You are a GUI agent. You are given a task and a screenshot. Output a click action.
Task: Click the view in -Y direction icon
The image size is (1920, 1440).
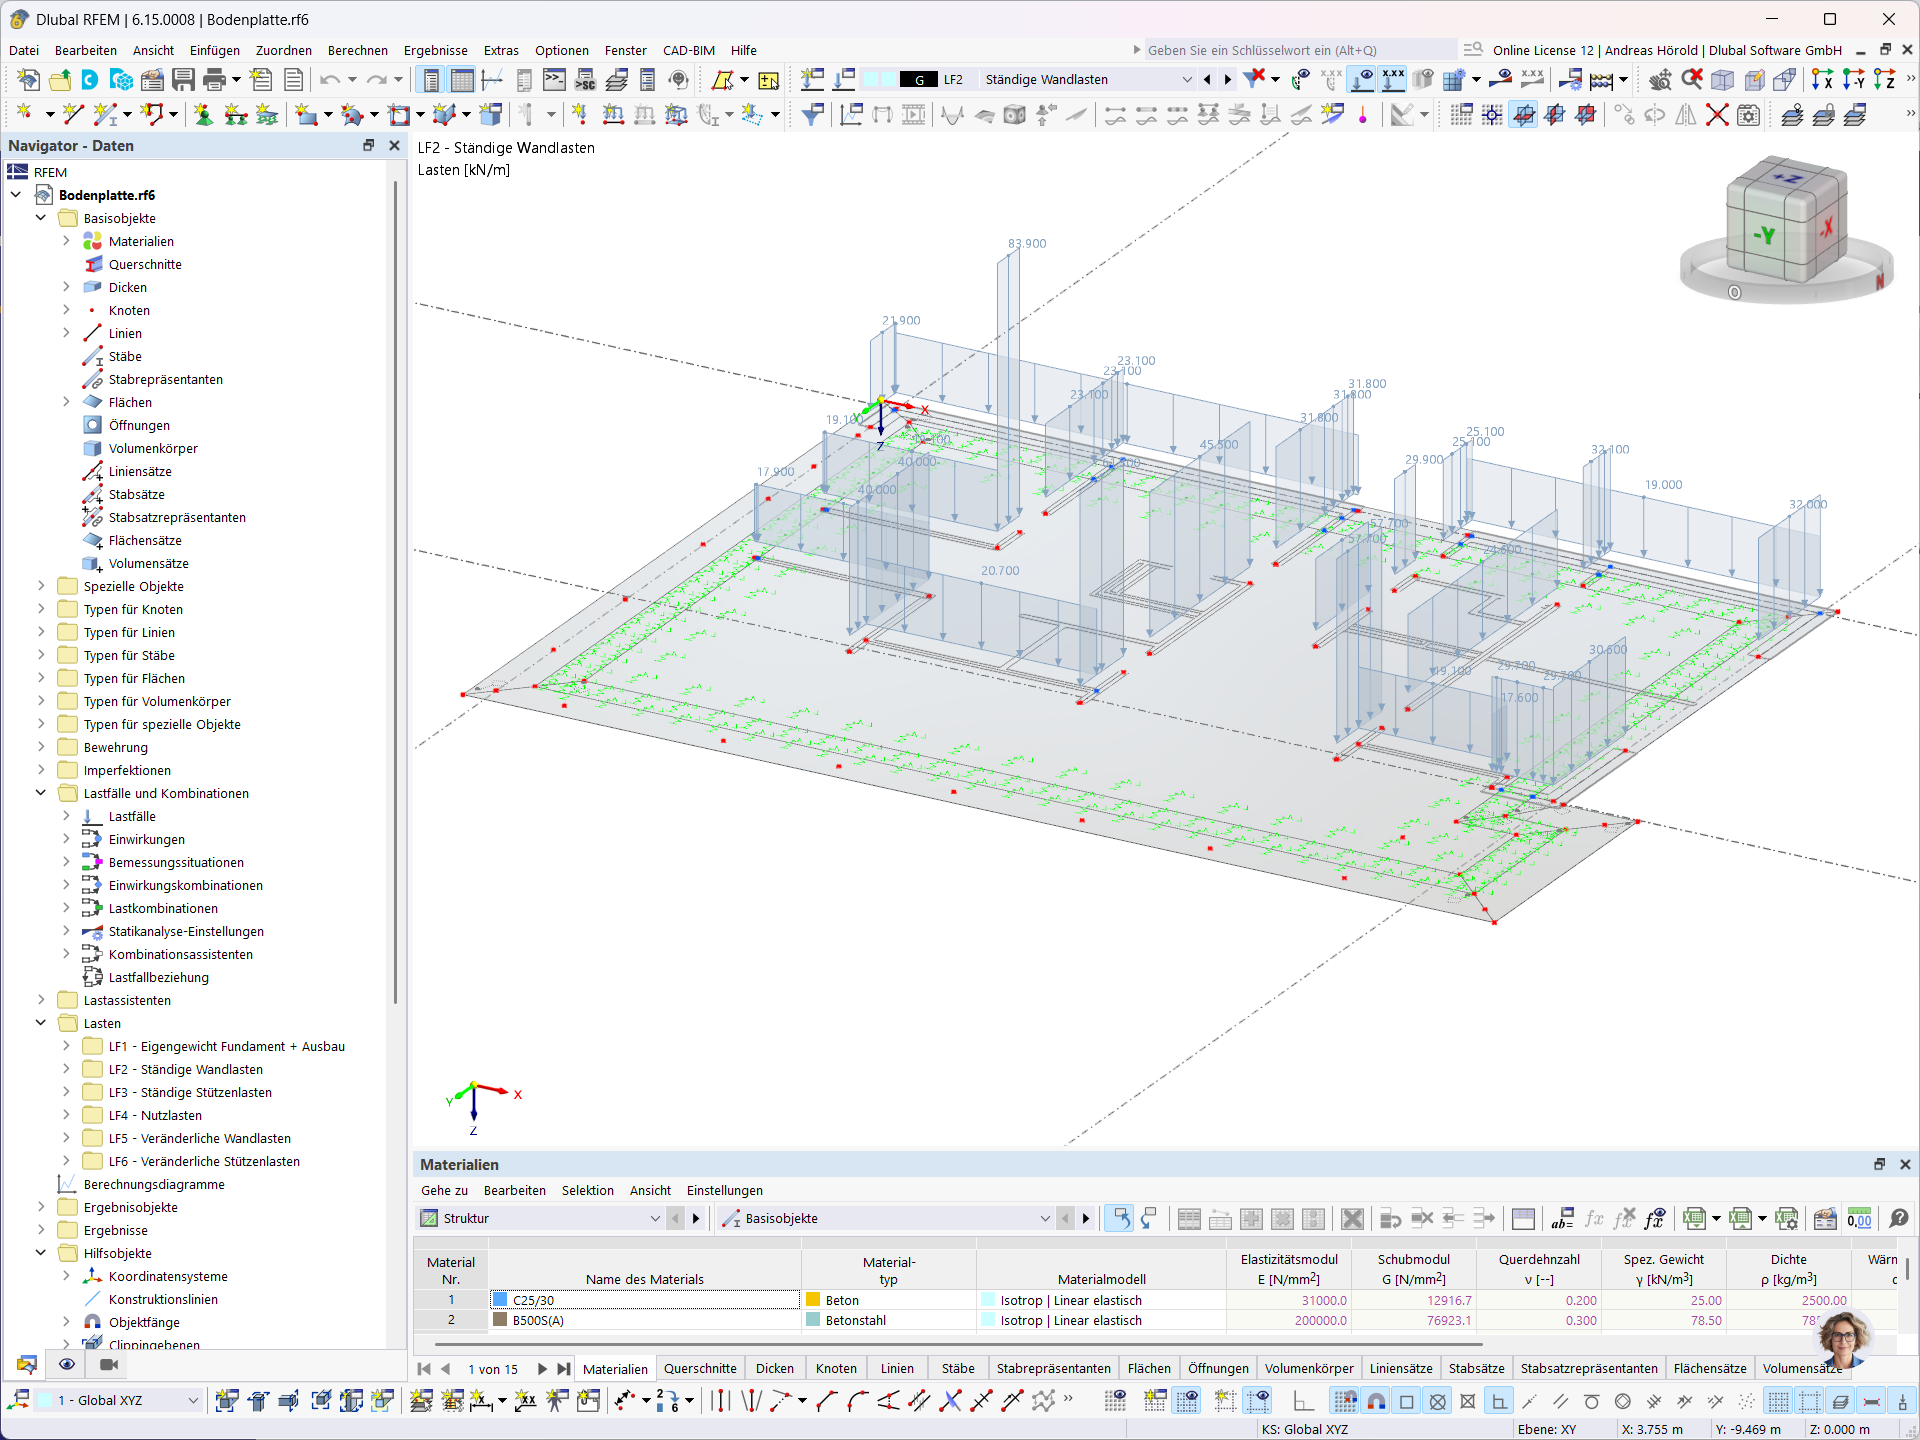tap(1853, 79)
